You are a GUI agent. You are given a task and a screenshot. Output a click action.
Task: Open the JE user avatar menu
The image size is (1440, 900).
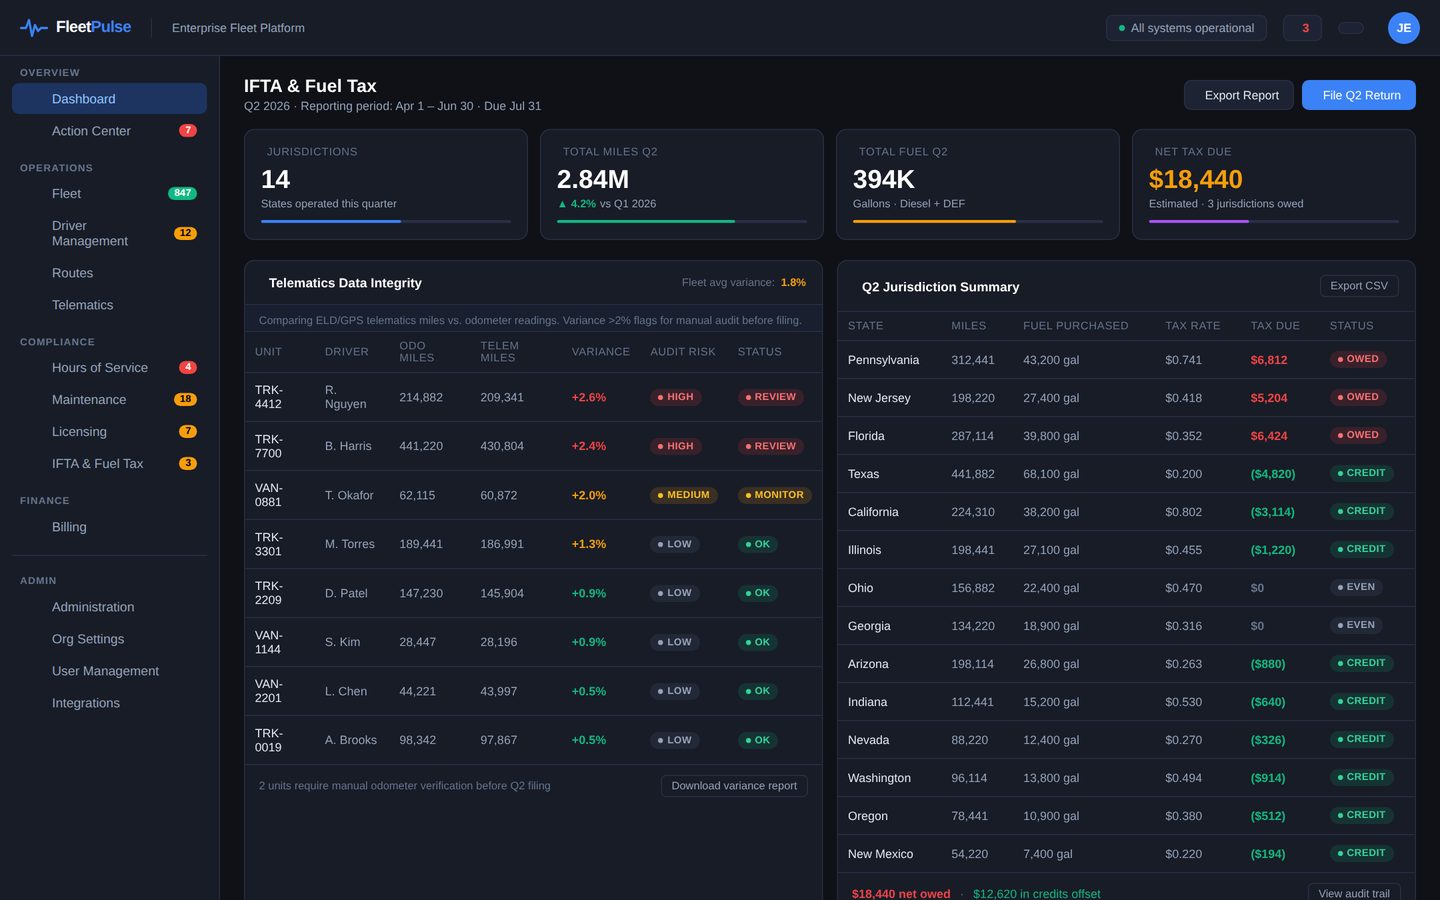1403,28
